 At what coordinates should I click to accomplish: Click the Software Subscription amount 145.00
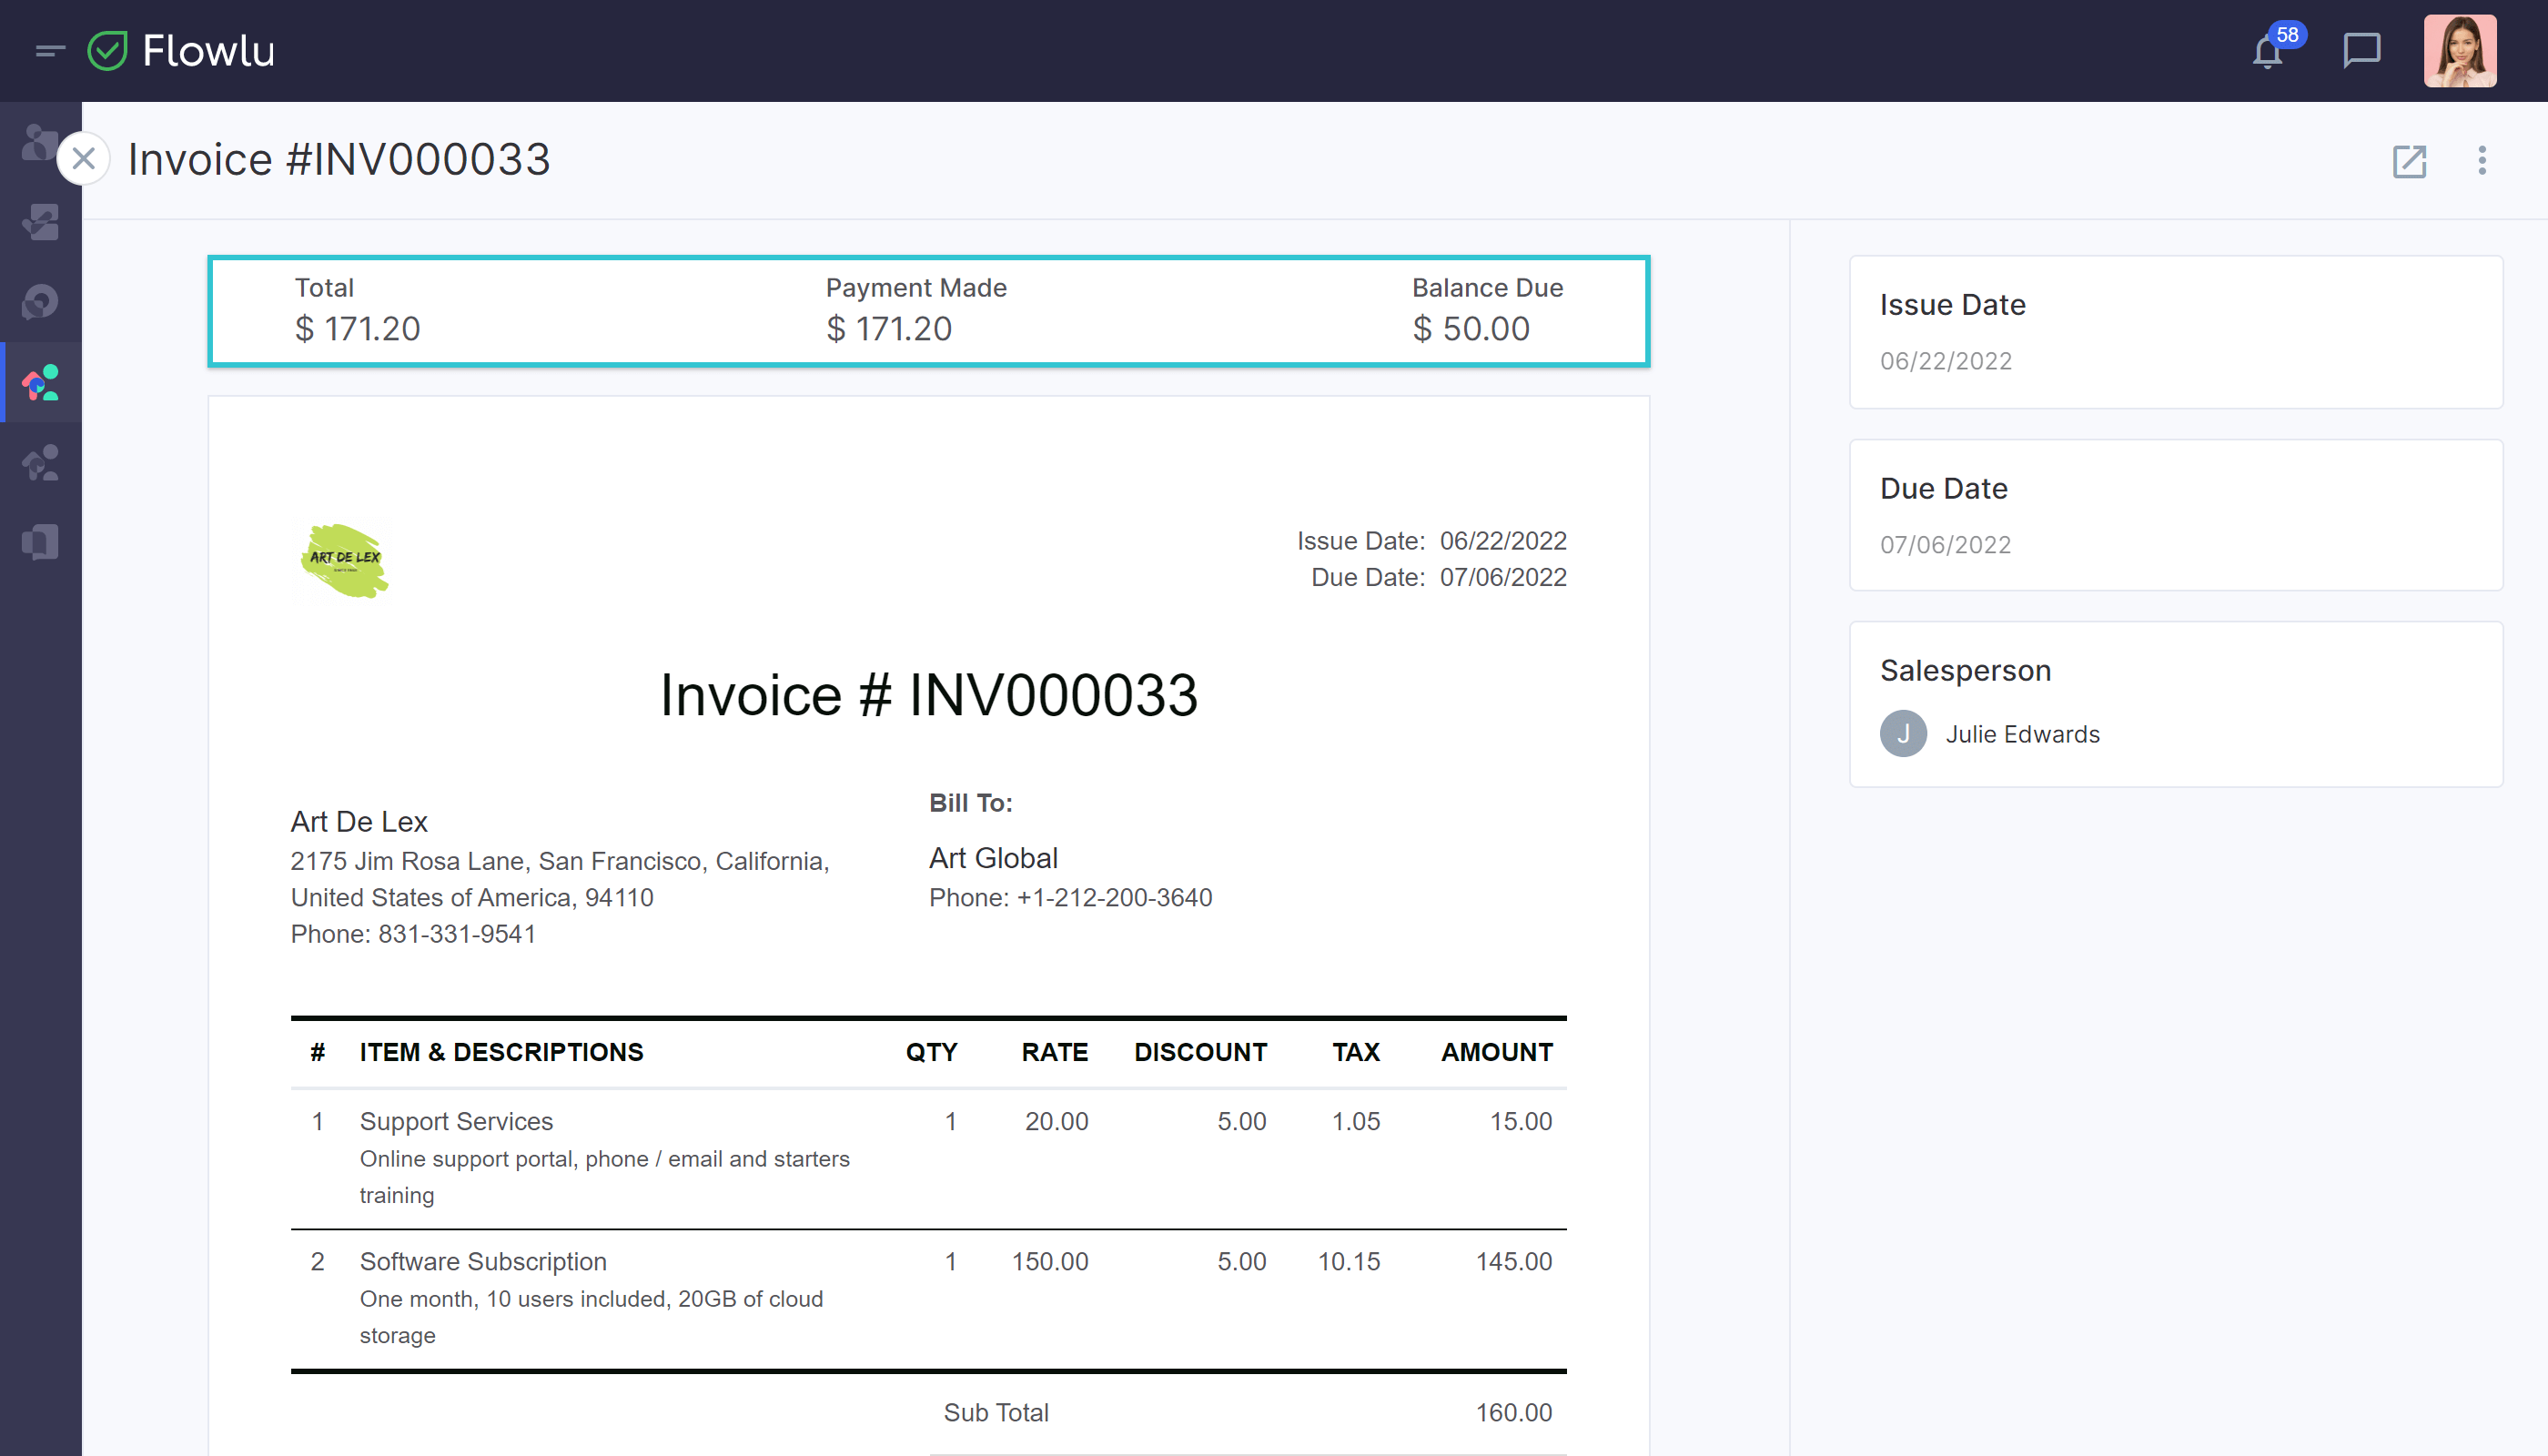point(1514,1262)
